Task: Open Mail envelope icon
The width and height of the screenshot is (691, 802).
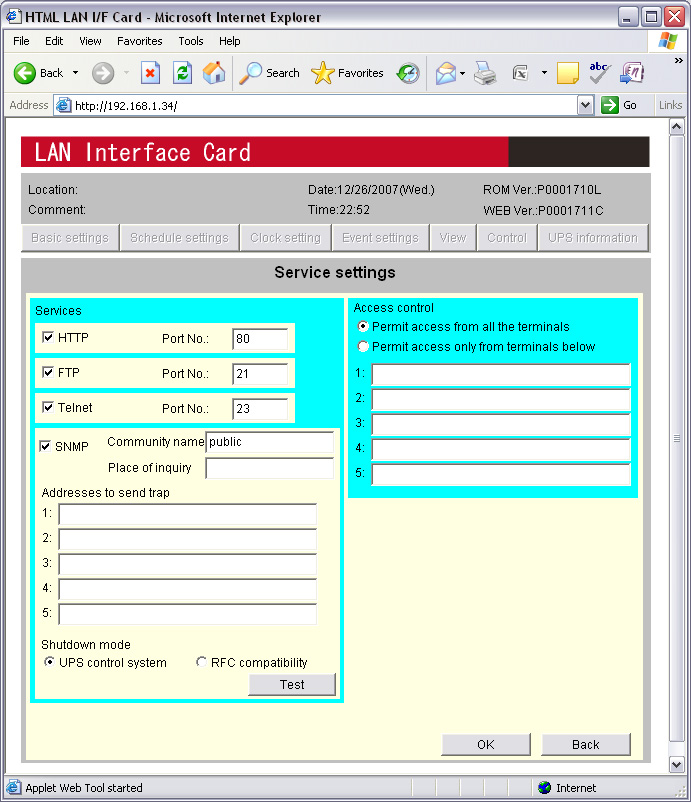Action: [445, 73]
